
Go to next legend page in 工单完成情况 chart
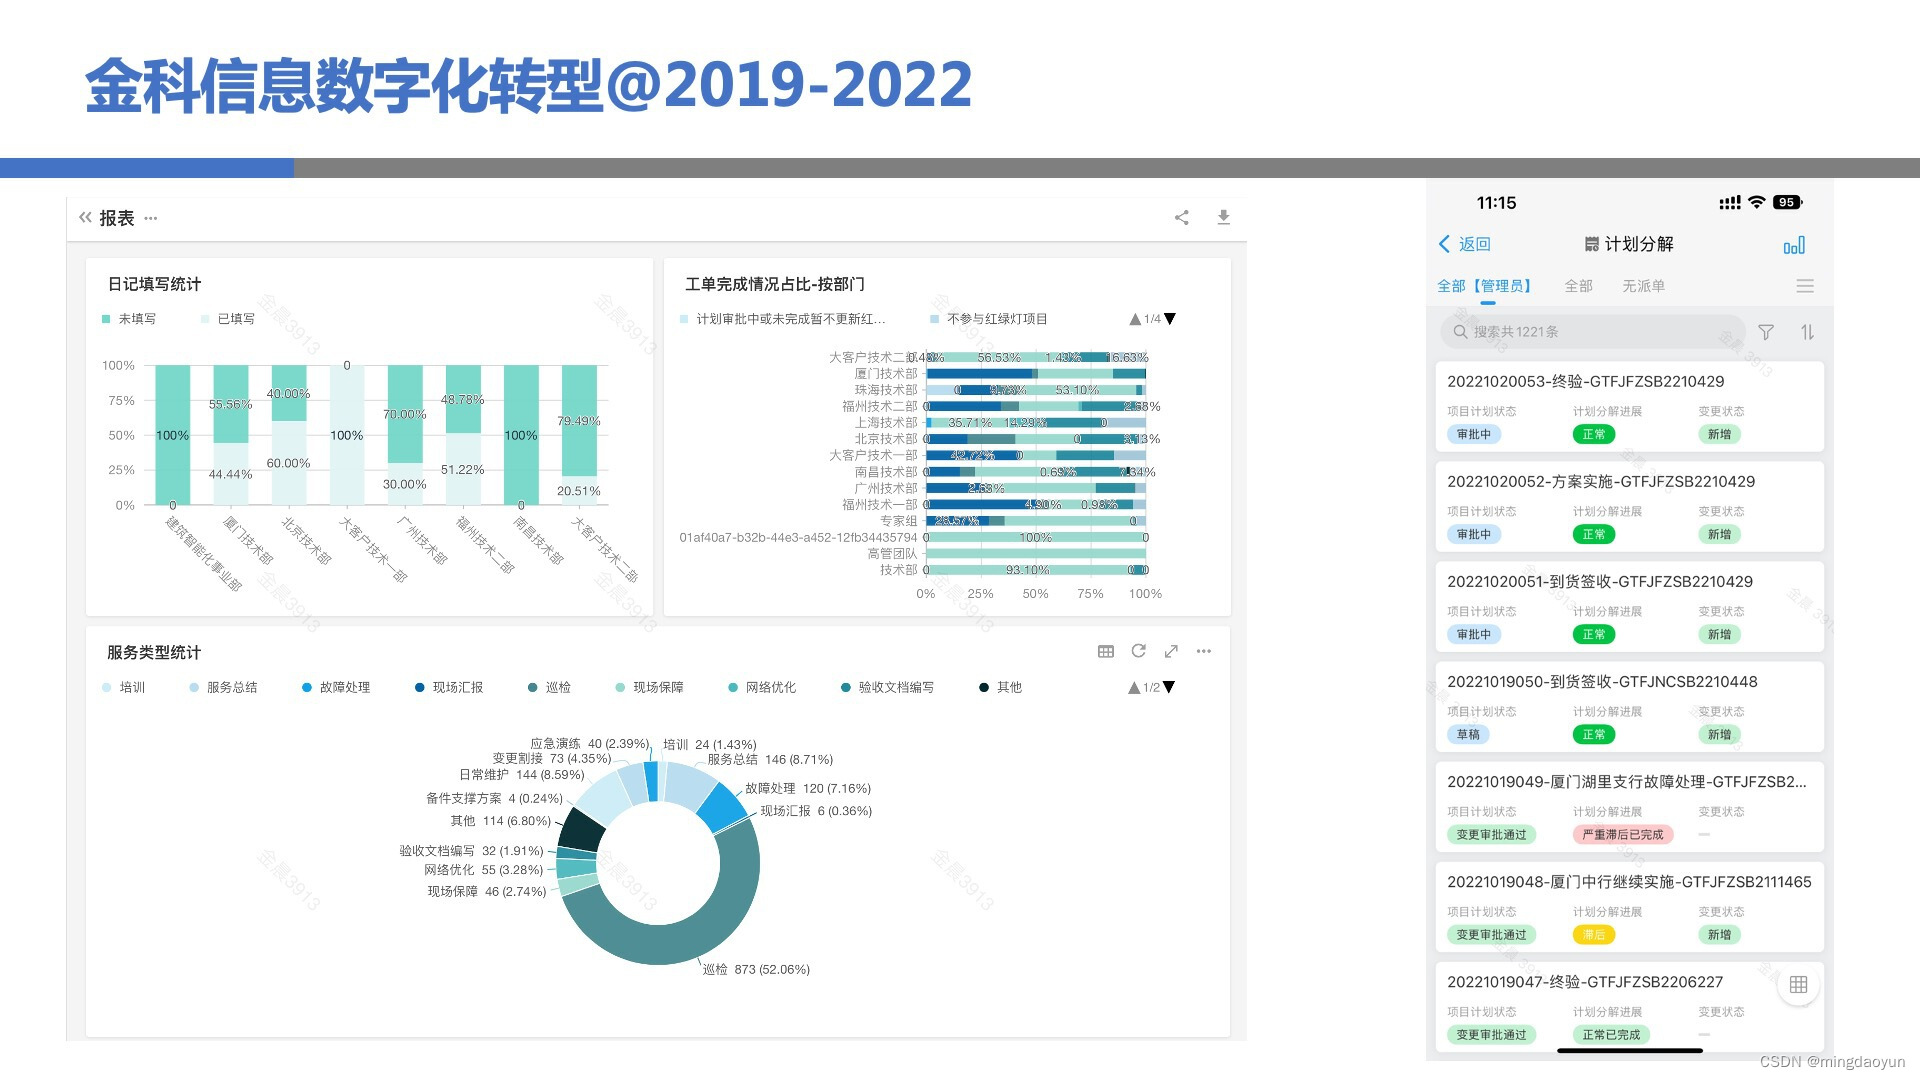coord(1170,319)
